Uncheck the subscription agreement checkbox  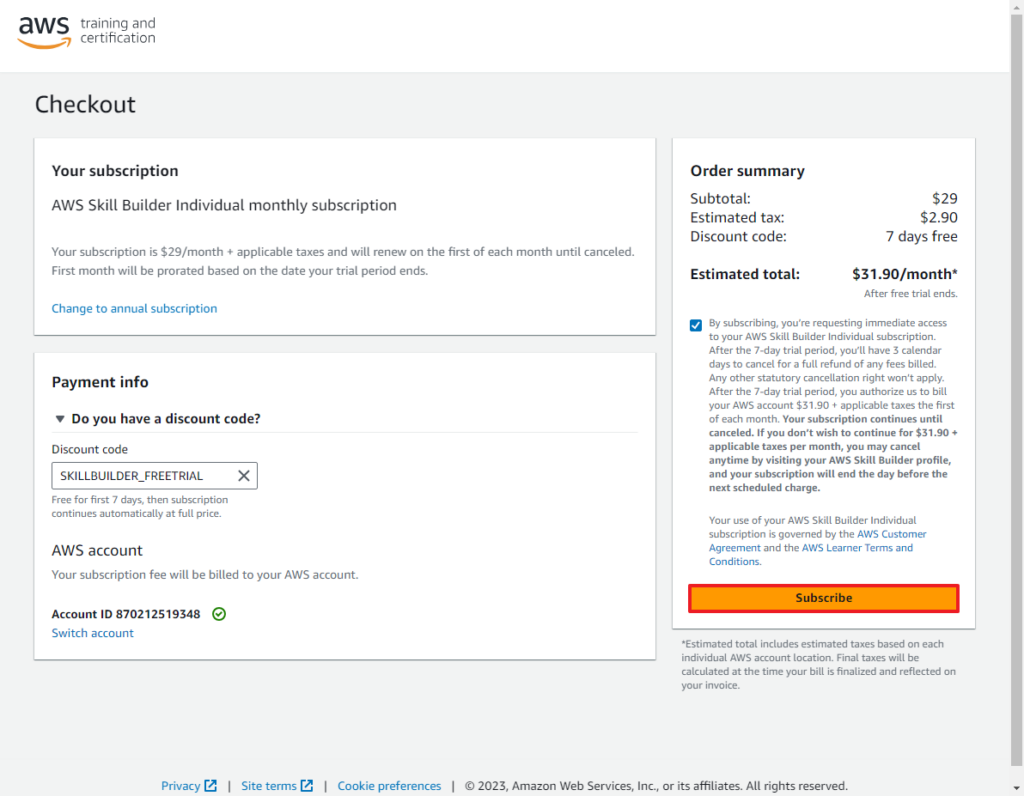click(x=696, y=325)
